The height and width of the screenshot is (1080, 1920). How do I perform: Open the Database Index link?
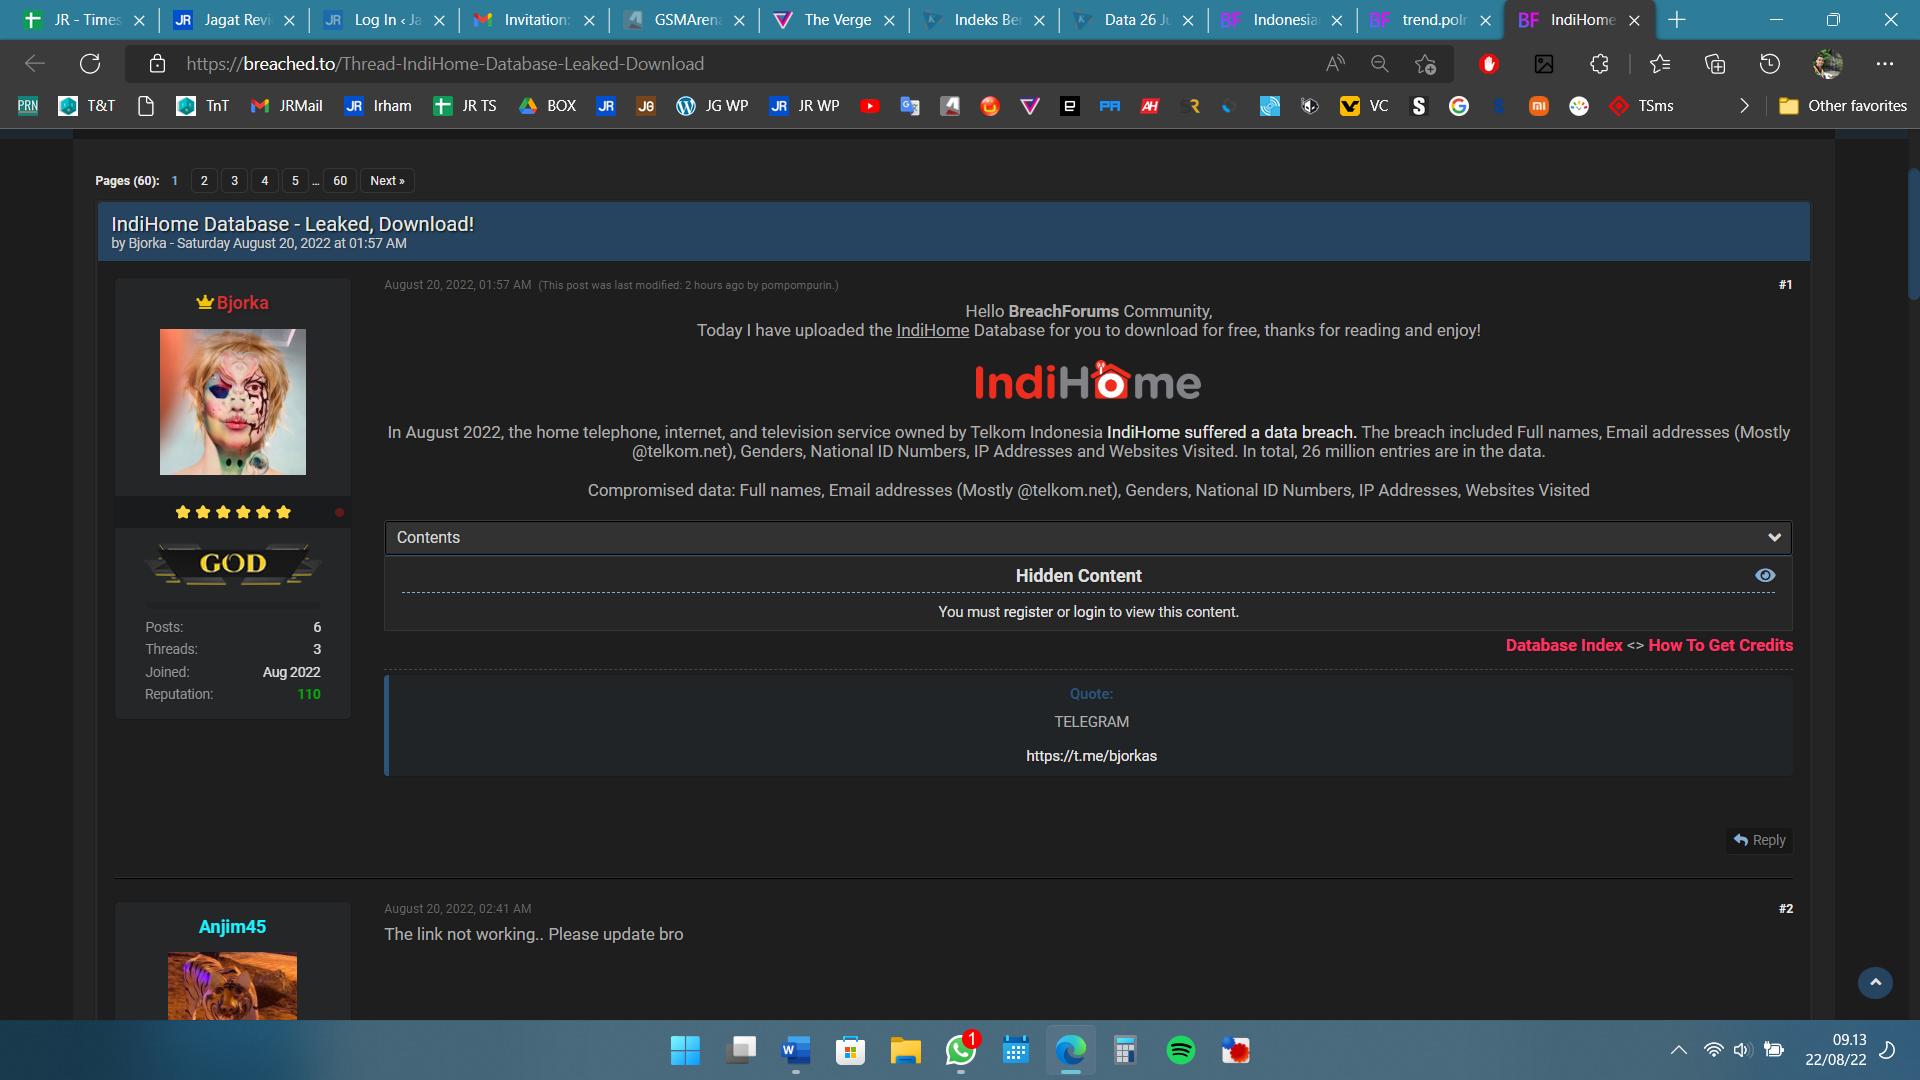click(1564, 645)
